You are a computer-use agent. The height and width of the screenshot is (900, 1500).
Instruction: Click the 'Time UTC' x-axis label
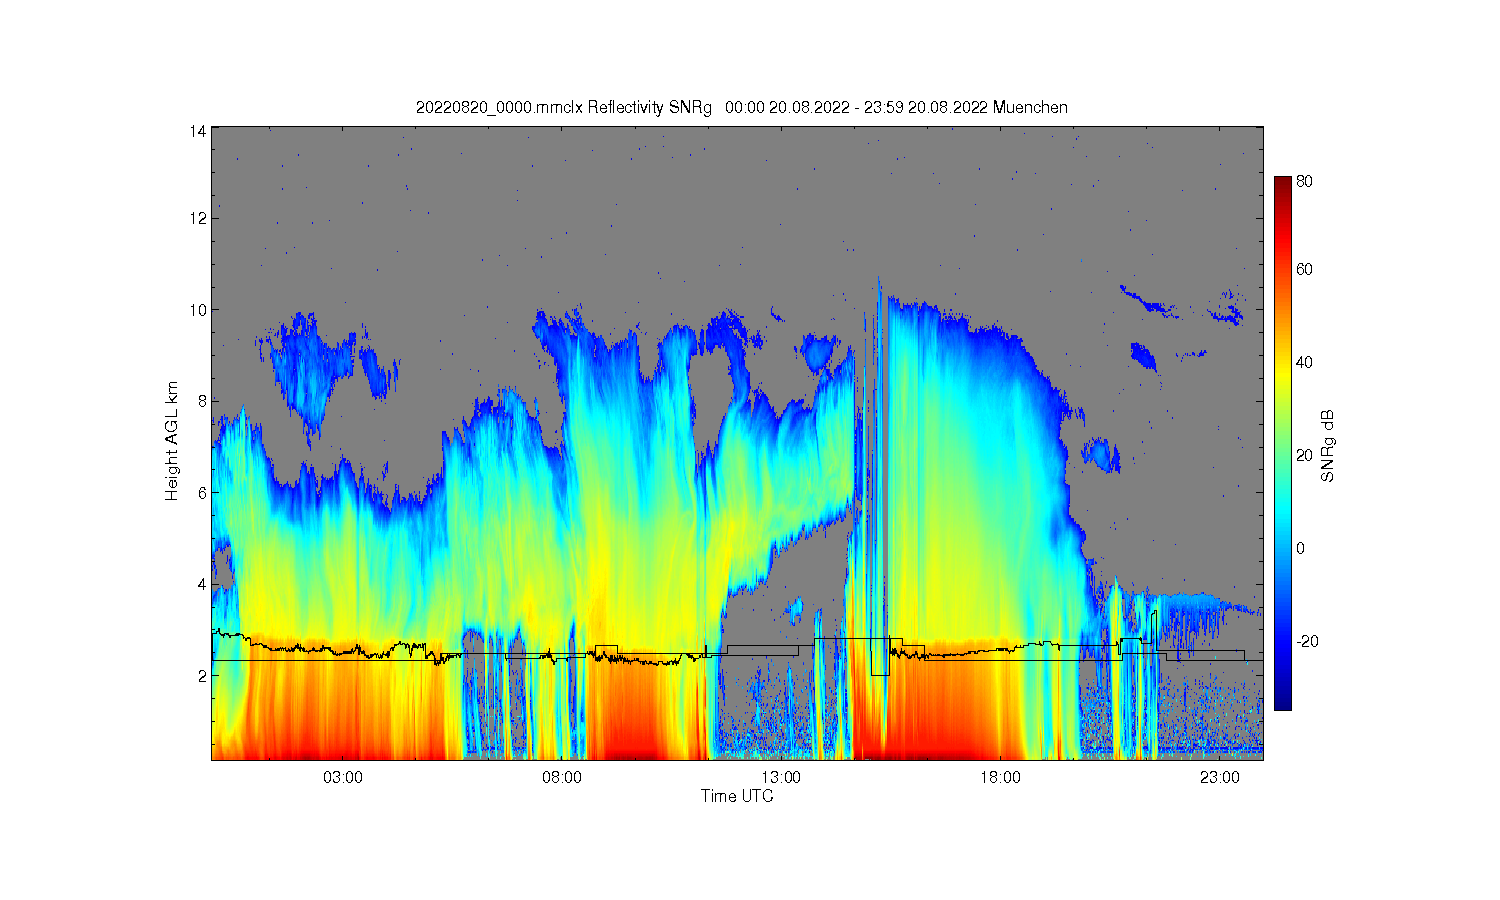coord(737,796)
